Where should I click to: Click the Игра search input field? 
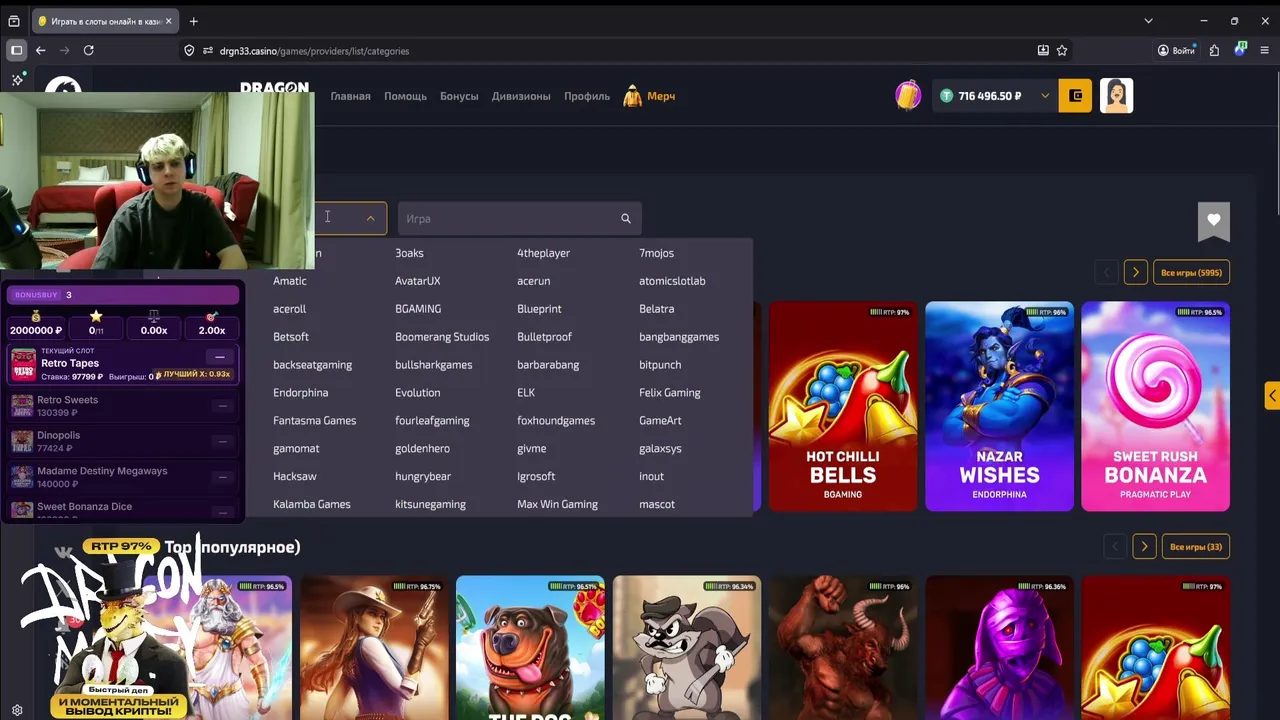pyautogui.click(x=520, y=218)
